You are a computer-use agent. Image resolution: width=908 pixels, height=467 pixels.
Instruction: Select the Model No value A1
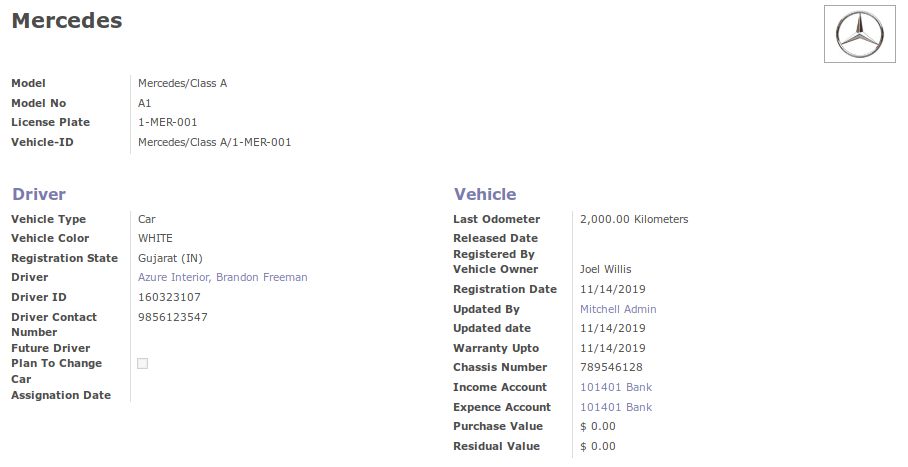point(144,103)
